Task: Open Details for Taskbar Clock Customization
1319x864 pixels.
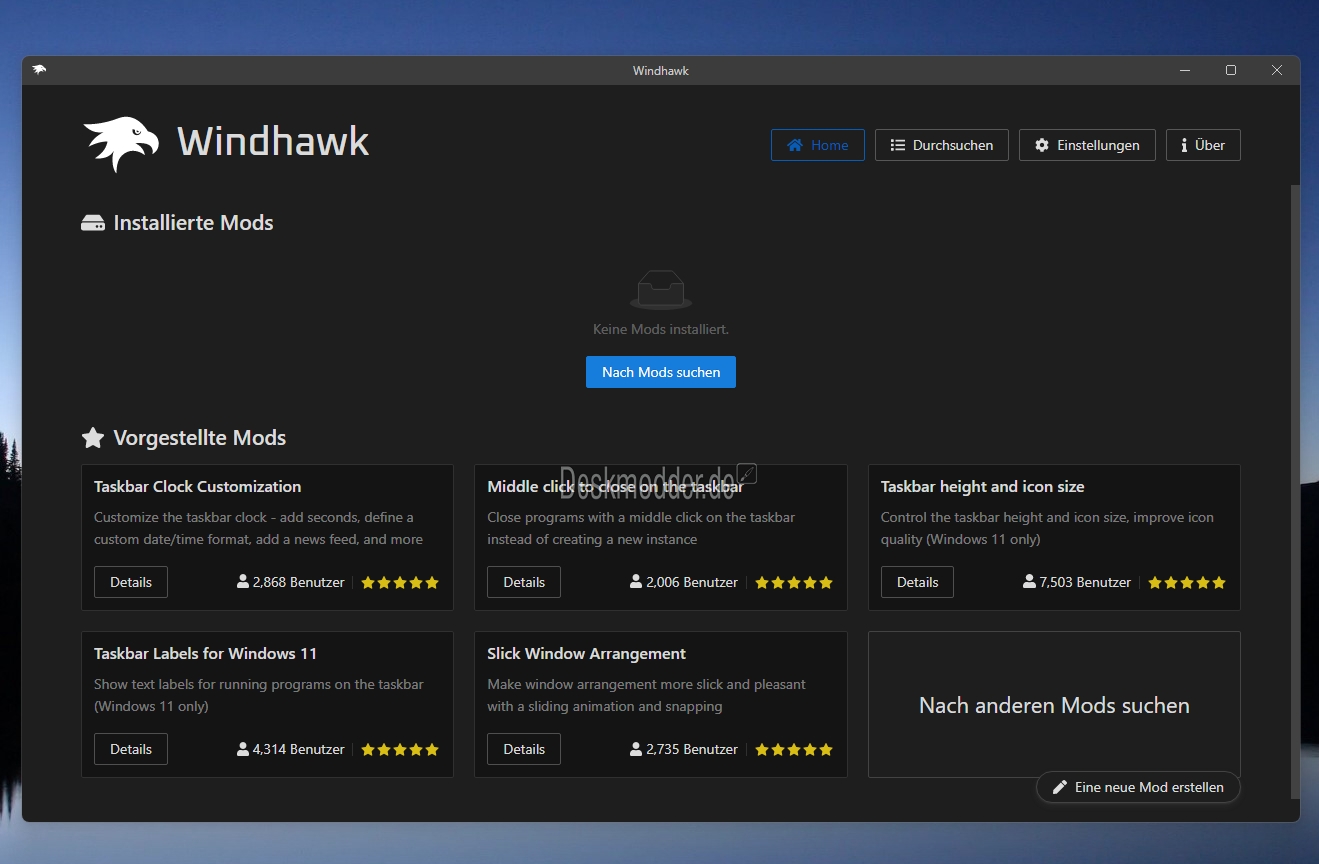Action: (131, 582)
